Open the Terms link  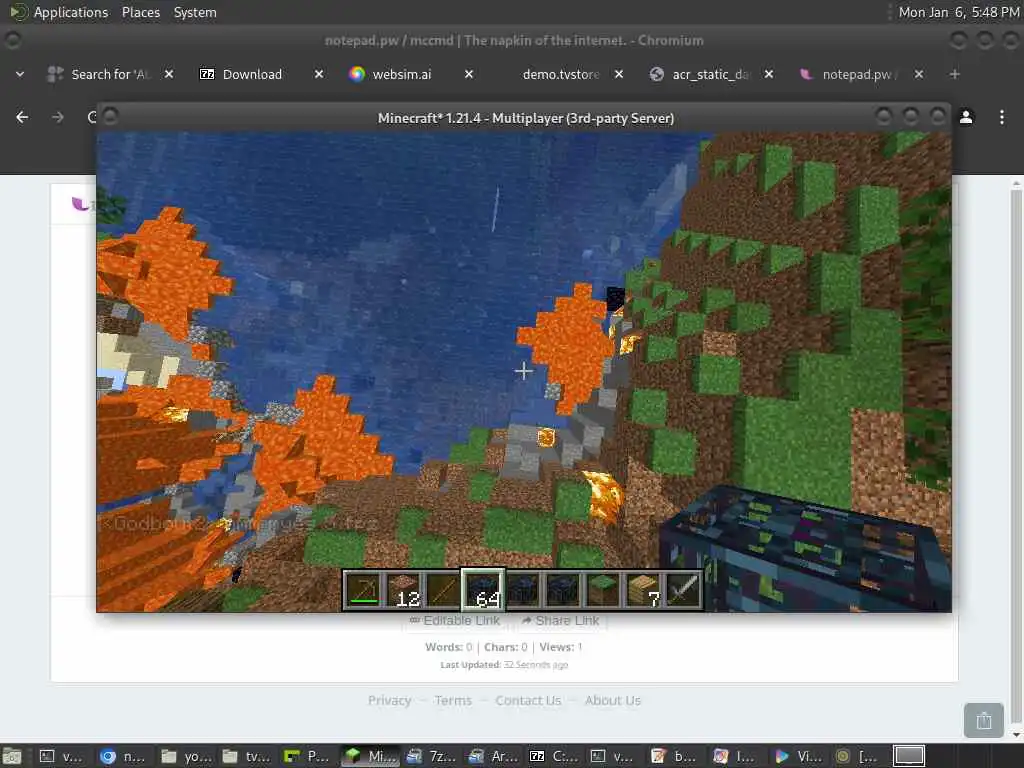(453, 700)
